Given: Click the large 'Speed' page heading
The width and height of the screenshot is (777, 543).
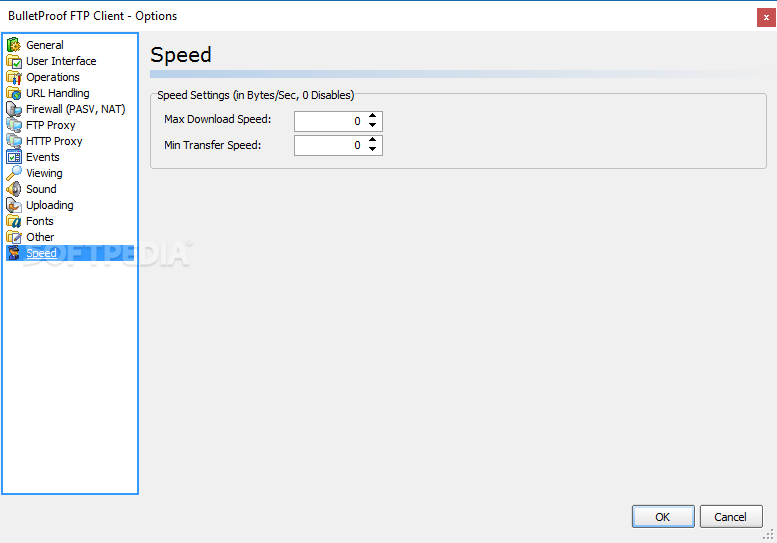Looking at the screenshot, I should click(x=181, y=55).
